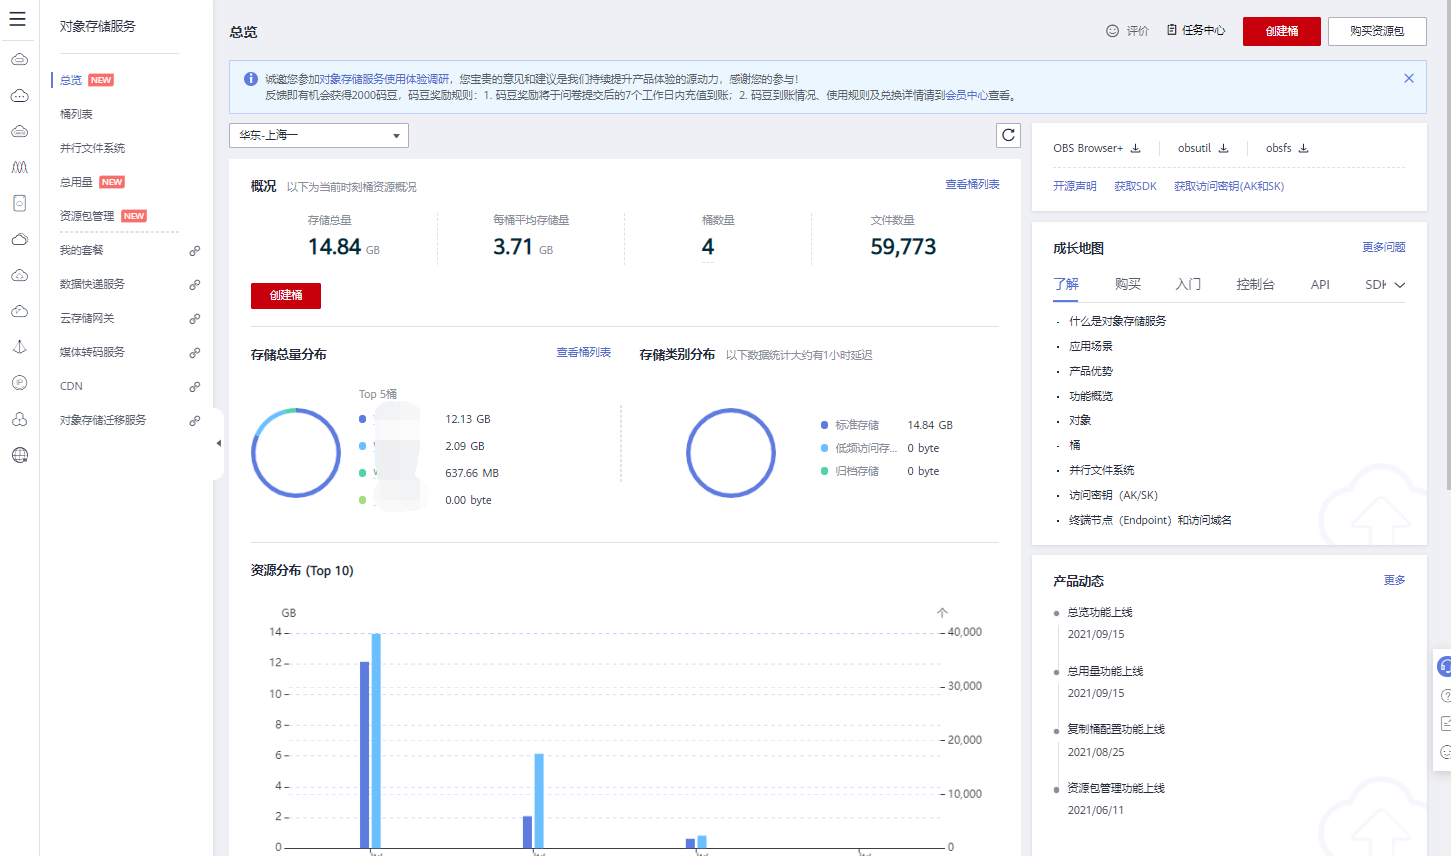
Task: Click the 59,773 文件数量 value
Action: 903,247
